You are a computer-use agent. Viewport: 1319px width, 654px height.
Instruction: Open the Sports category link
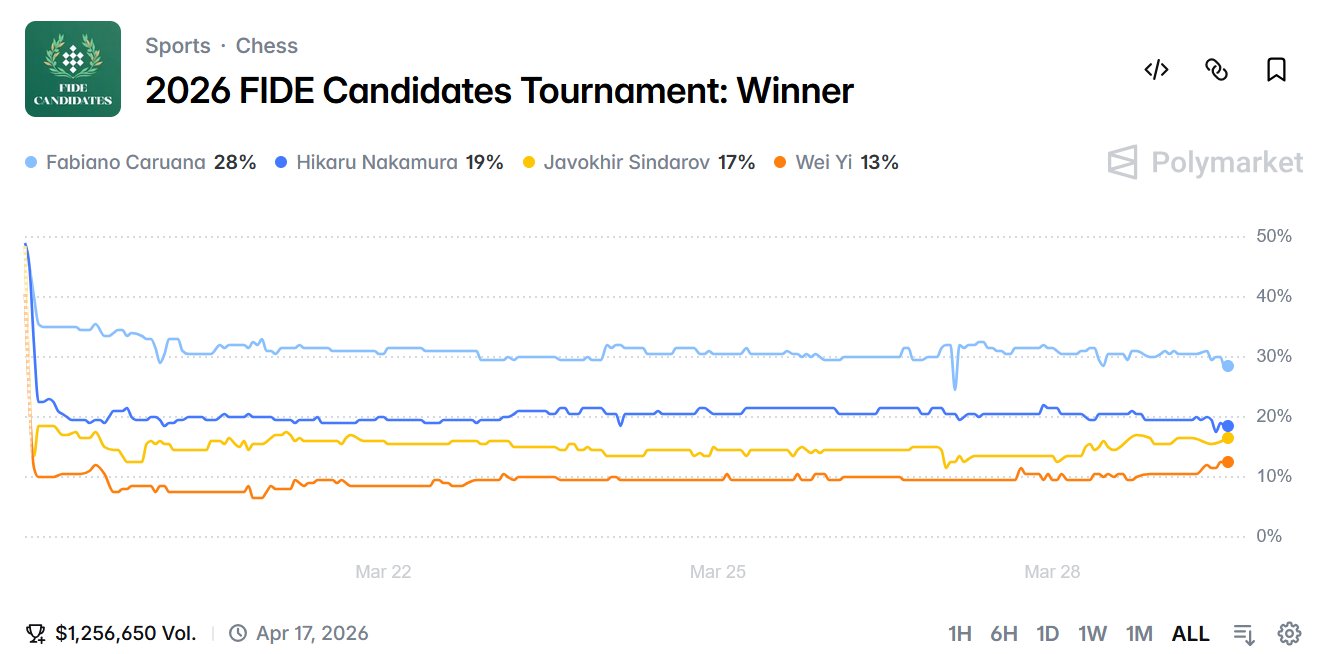point(178,46)
